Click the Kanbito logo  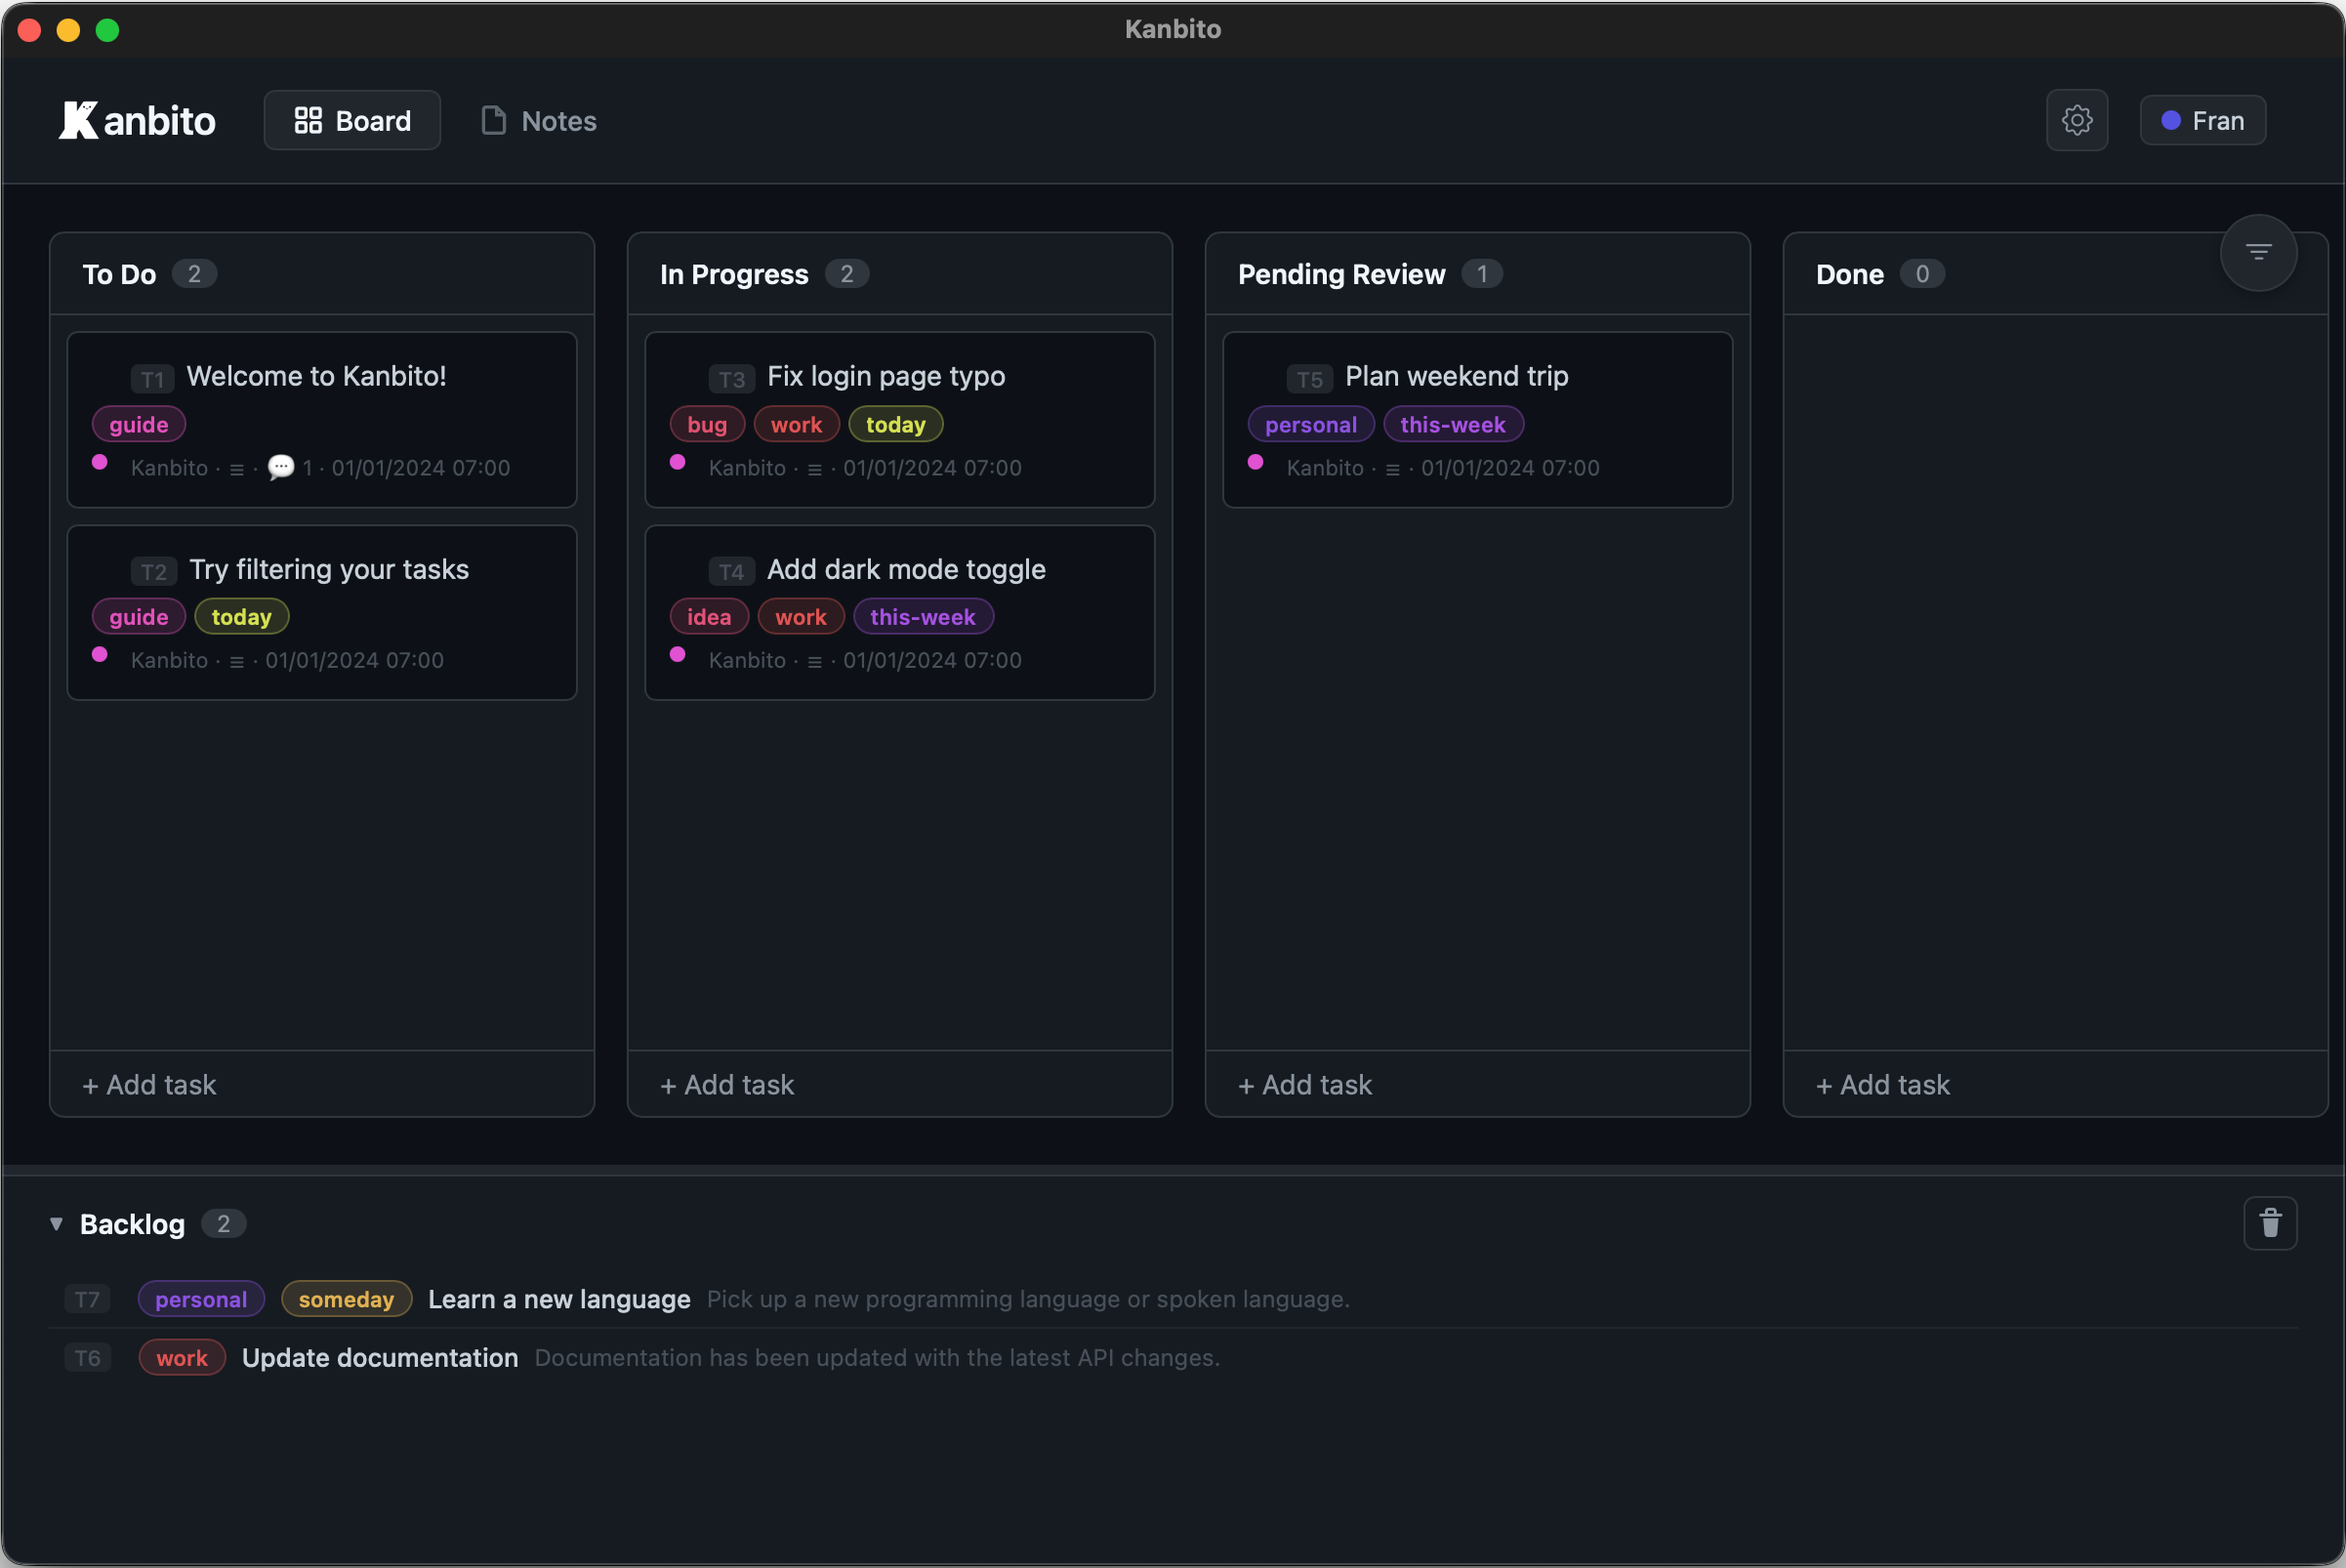[137, 120]
